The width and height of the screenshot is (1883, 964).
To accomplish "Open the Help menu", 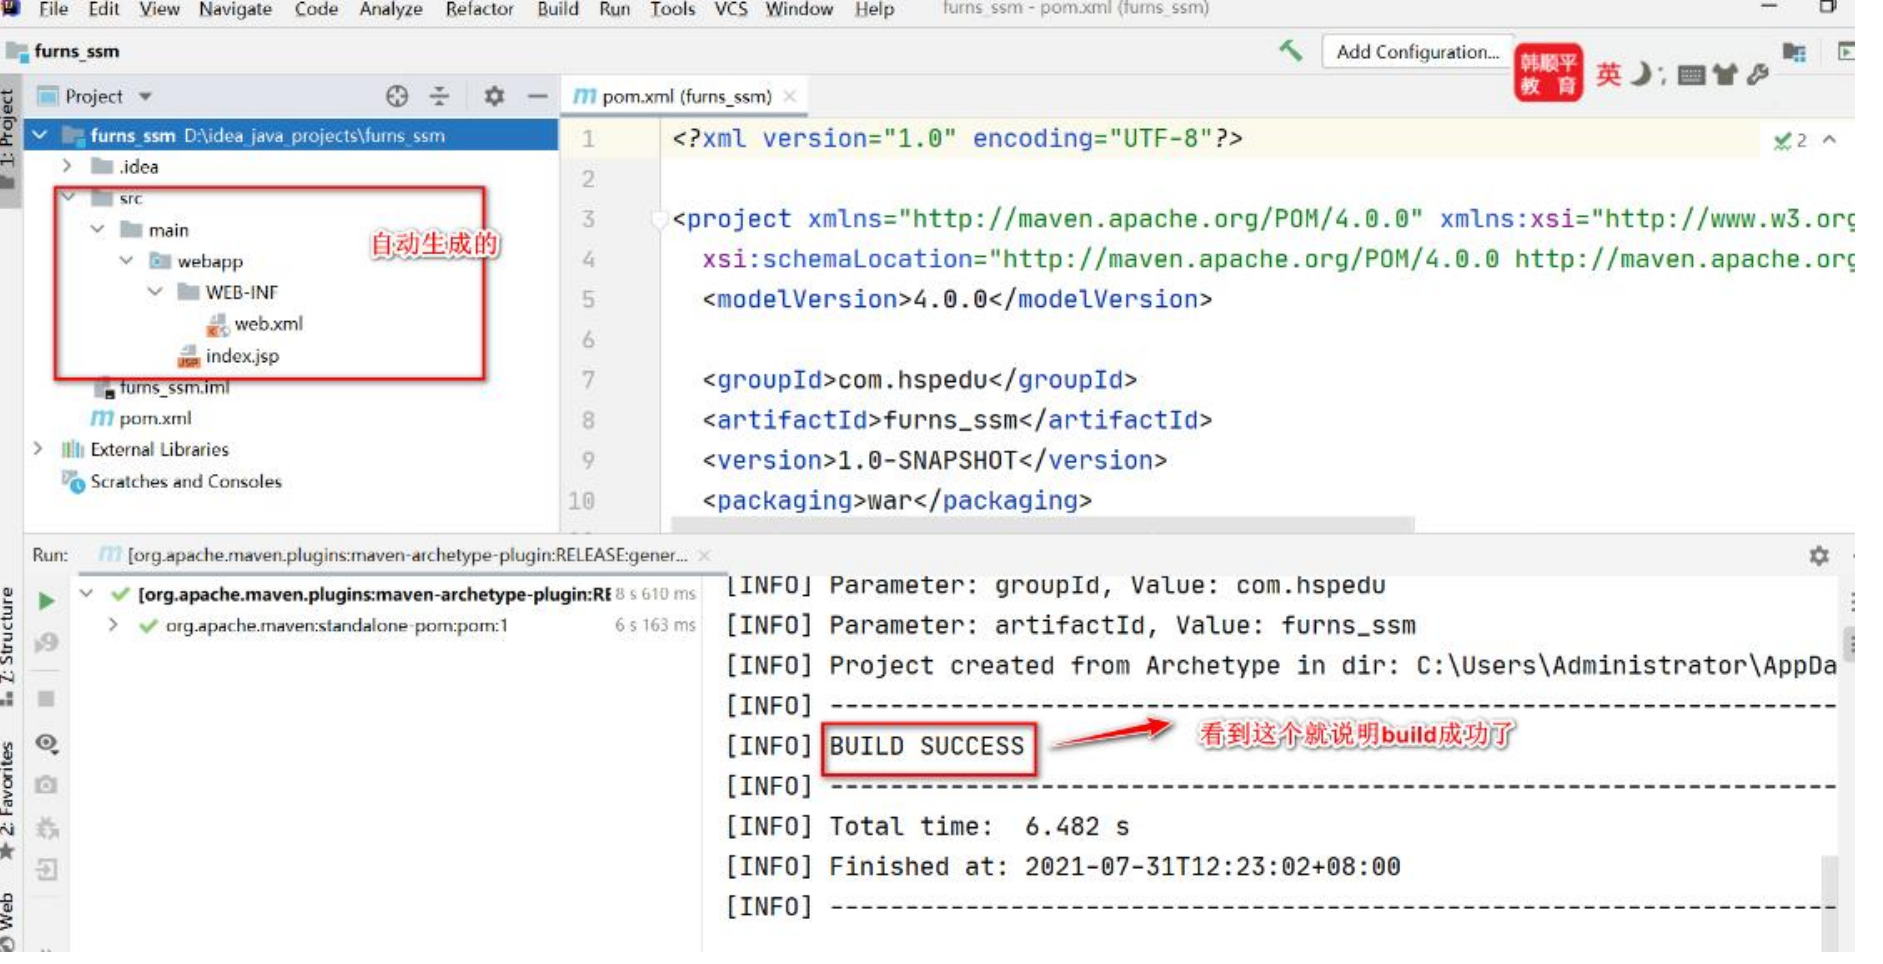I will coord(874,9).
